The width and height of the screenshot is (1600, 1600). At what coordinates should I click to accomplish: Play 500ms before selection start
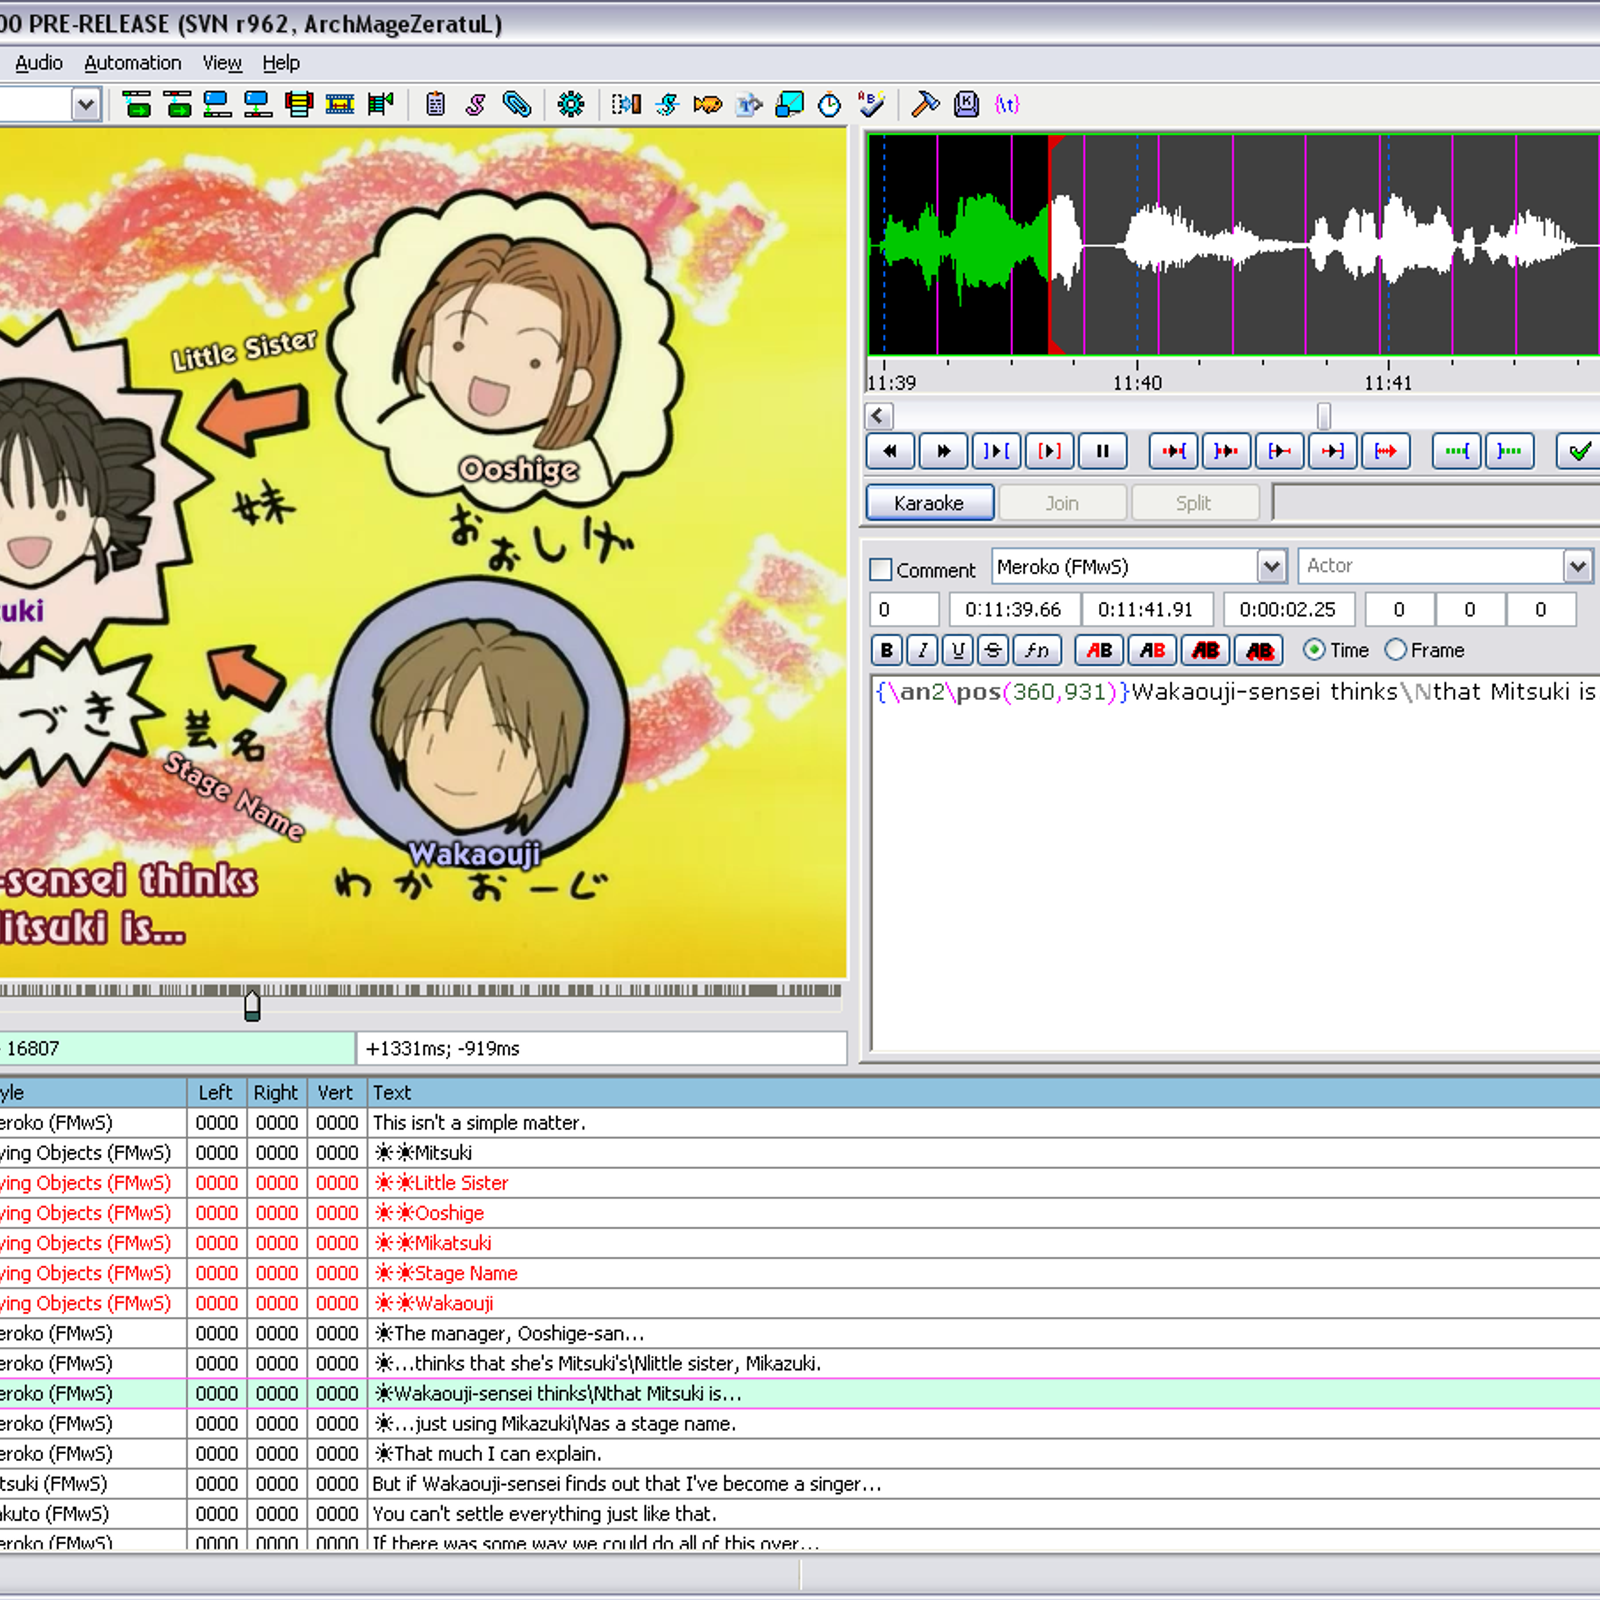point(1174,451)
